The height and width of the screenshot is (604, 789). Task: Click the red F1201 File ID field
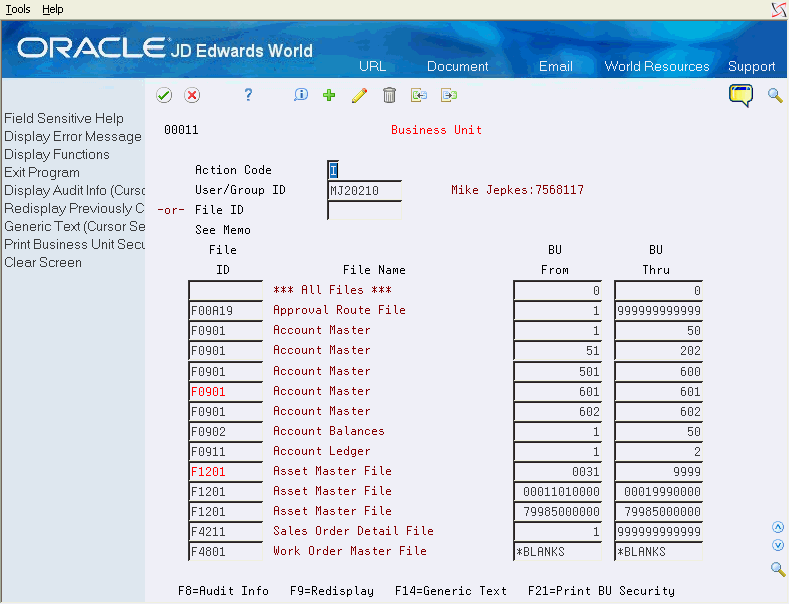click(225, 472)
